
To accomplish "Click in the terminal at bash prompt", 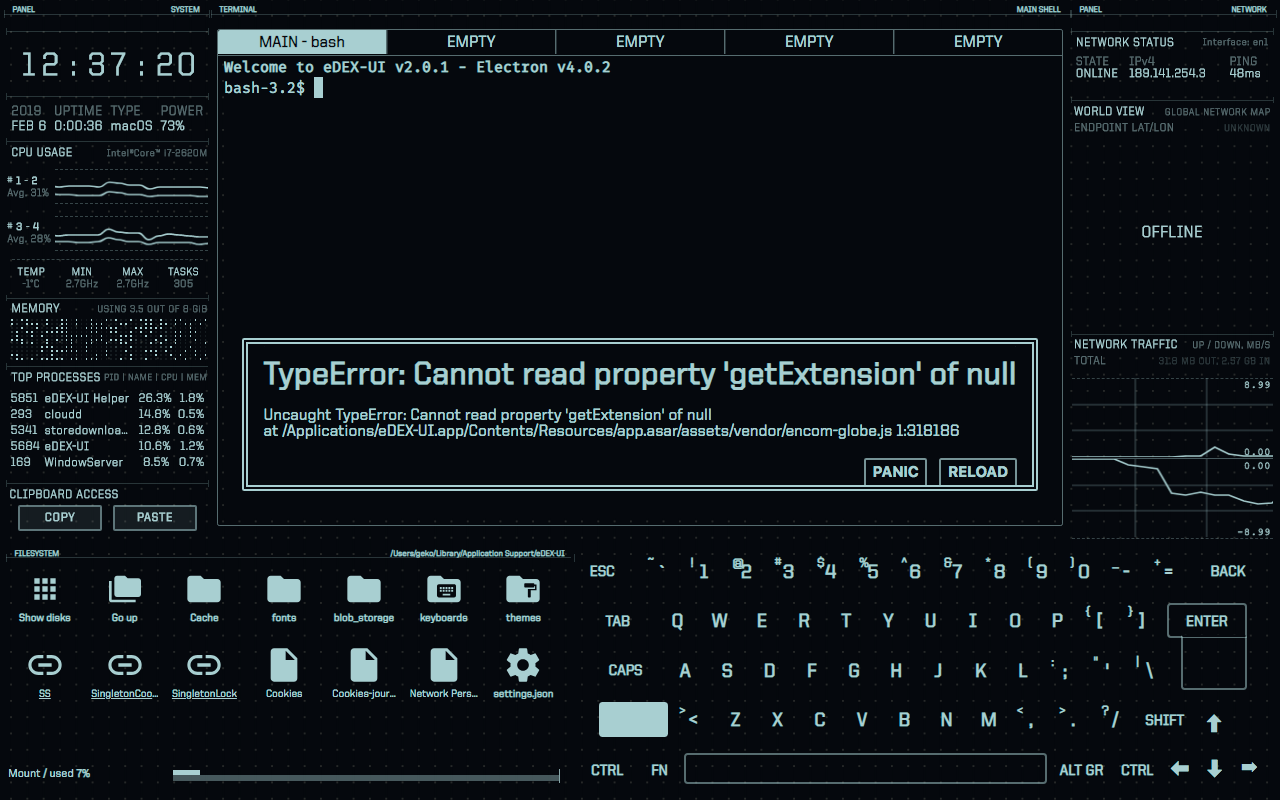I will pyautogui.click(x=318, y=88).
